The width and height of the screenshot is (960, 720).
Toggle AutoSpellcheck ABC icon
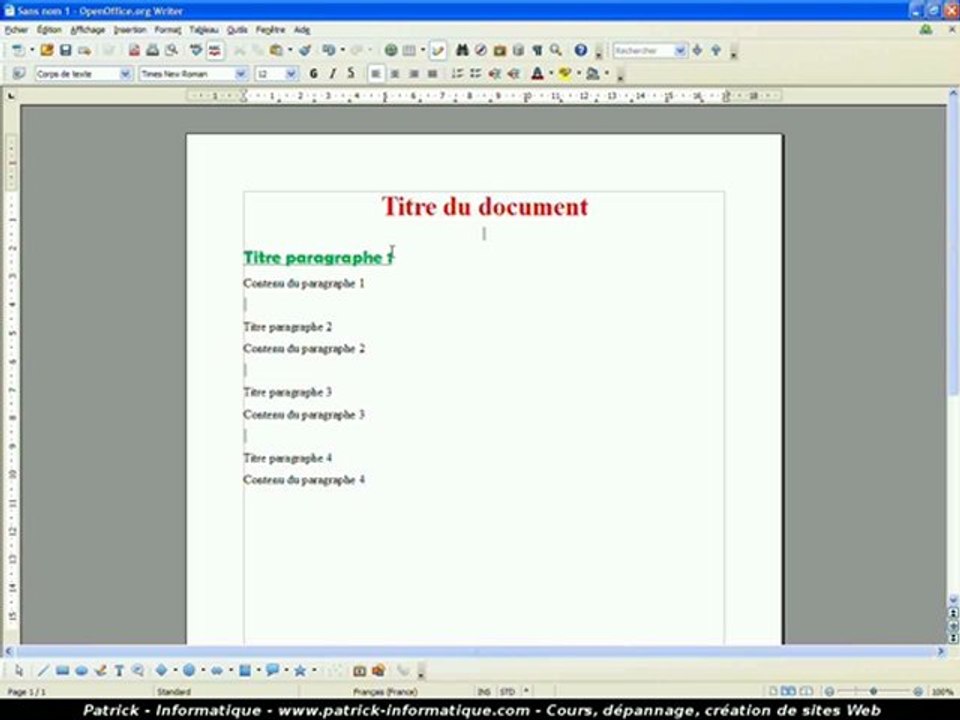214,50
